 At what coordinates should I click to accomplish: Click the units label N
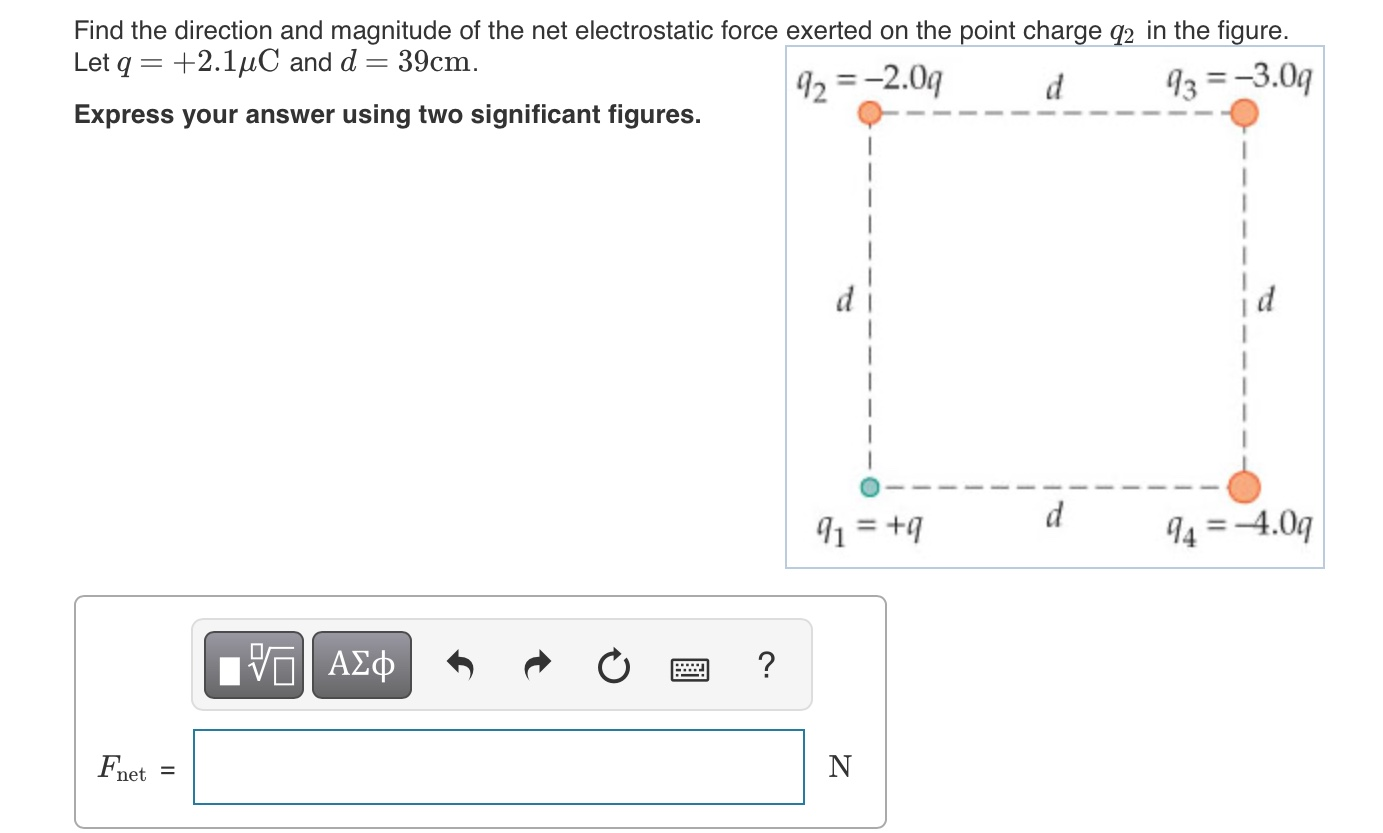pyautogui.click(x=840, y=767)
